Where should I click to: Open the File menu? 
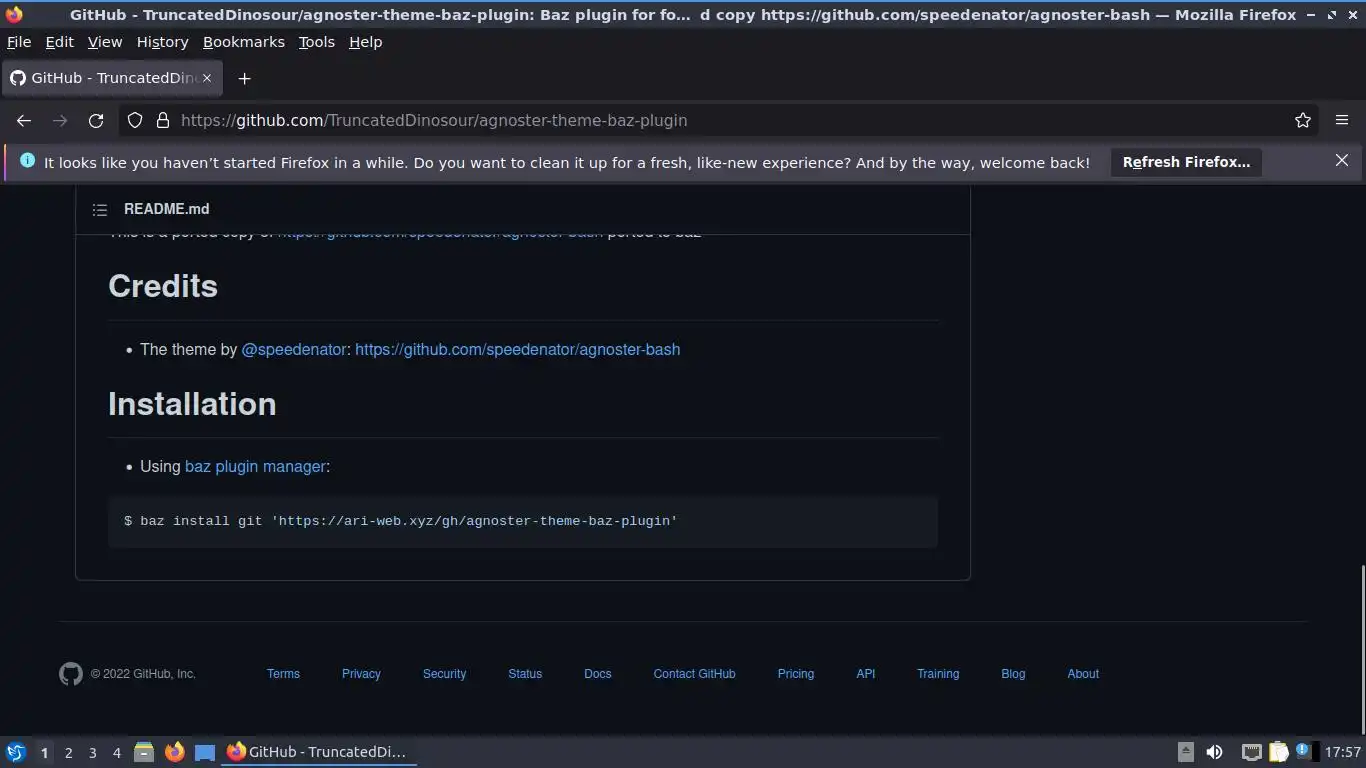[x=19, y=42]
